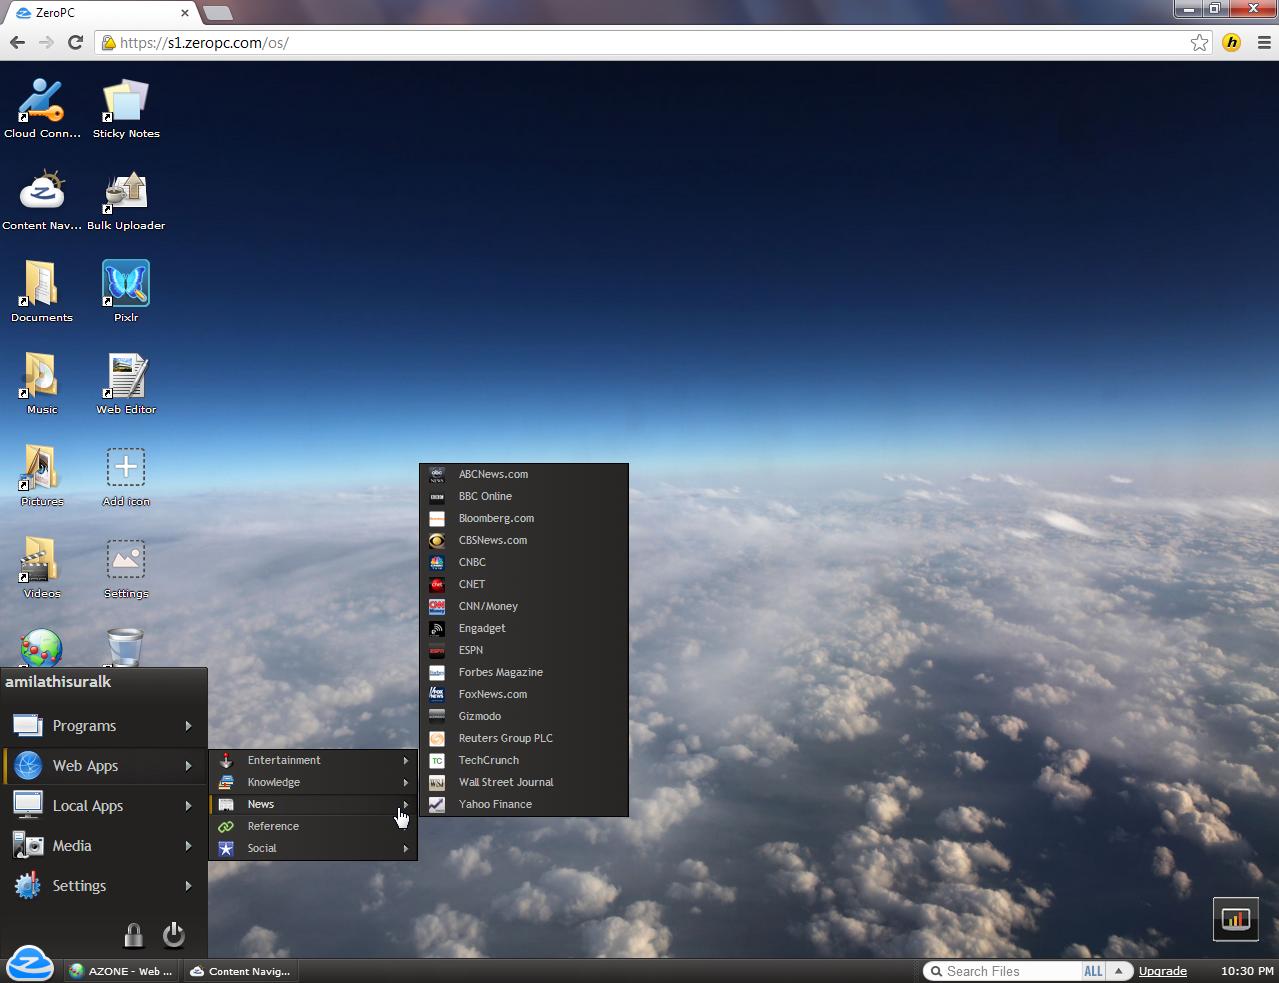Launch the Bulk Uploader desktop icon

126,200
